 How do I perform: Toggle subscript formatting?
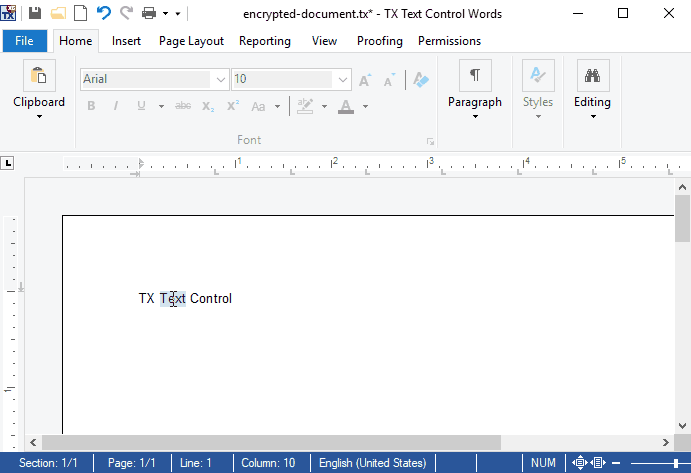tap(208, 106)
